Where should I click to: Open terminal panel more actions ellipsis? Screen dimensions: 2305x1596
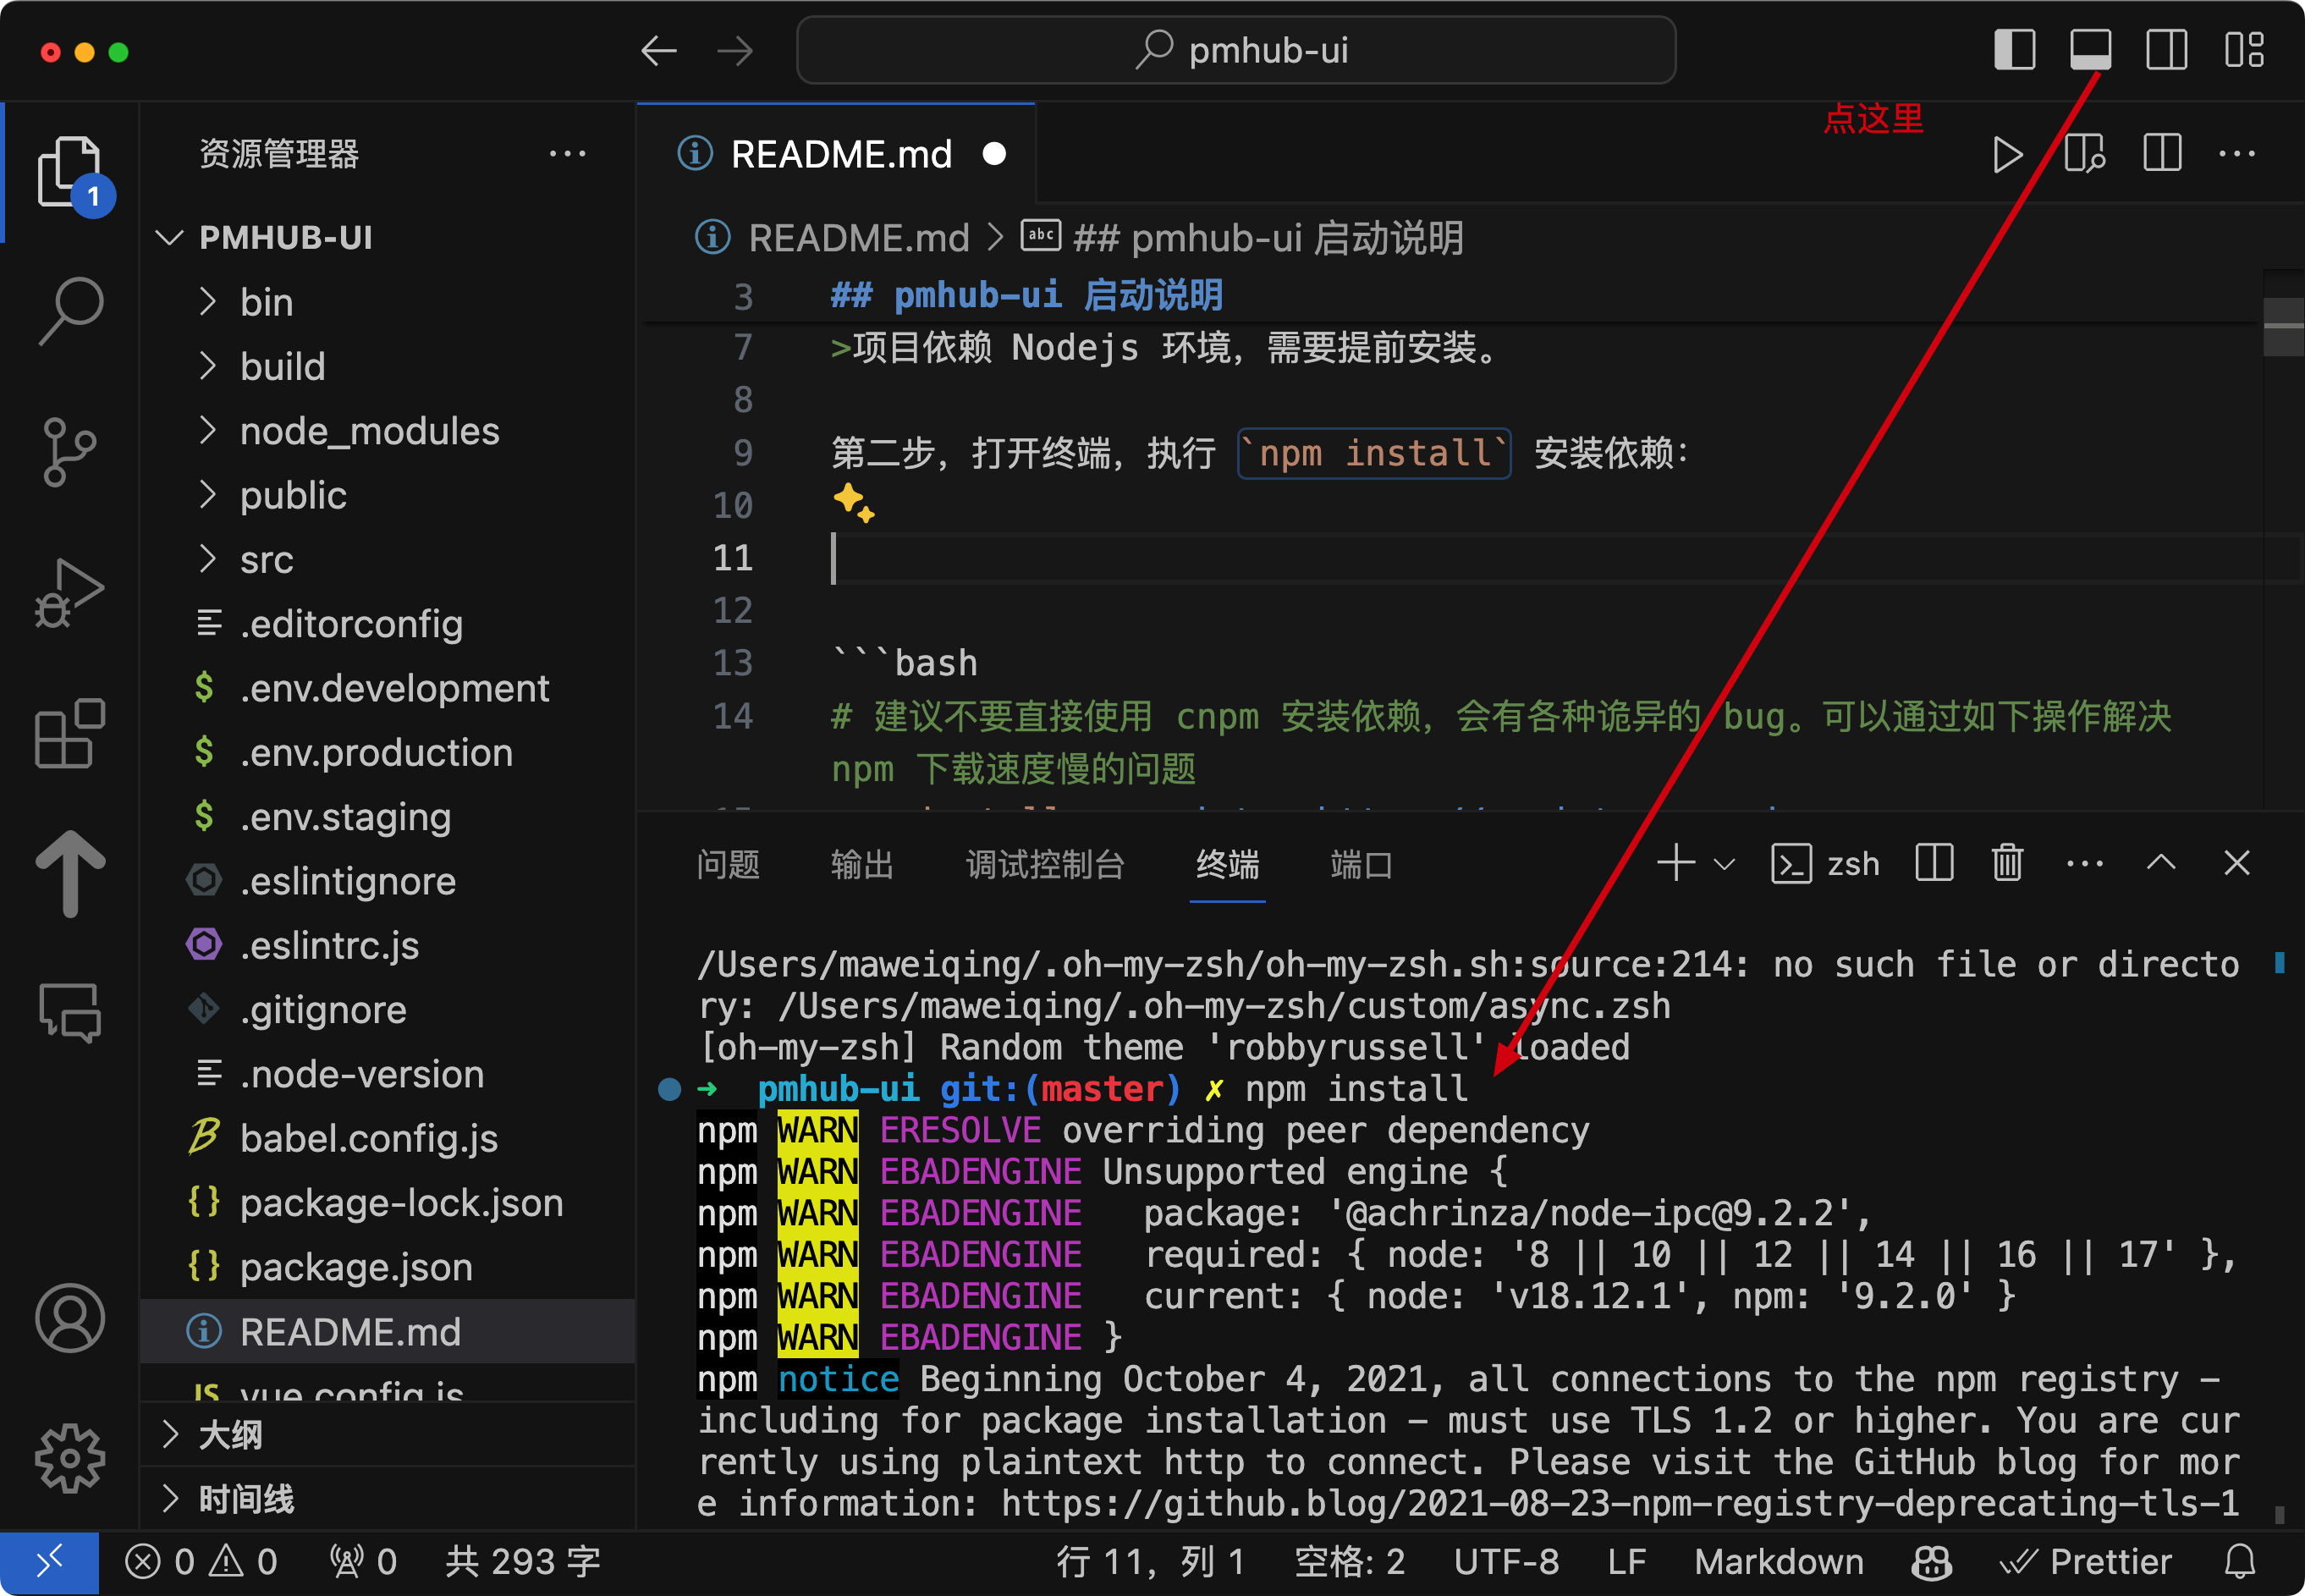click(x=2084, y=863)
